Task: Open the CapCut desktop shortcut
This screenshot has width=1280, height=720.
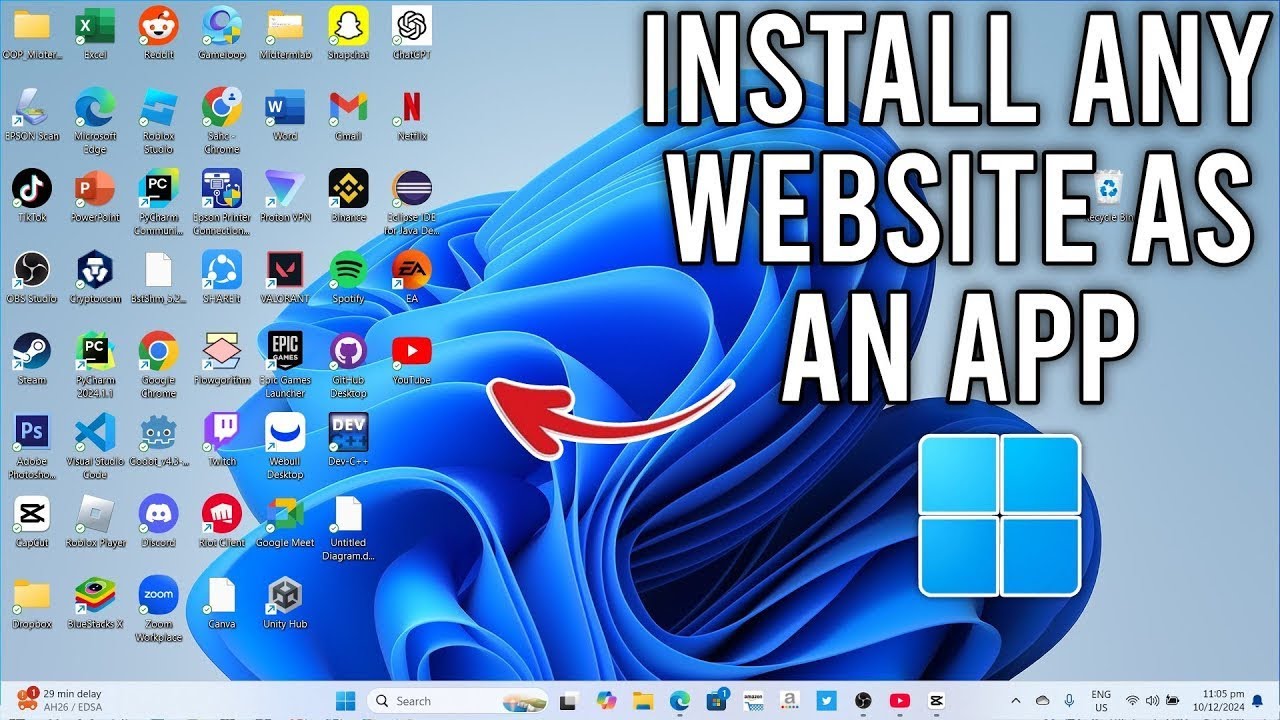Action: tap(32, 519)
